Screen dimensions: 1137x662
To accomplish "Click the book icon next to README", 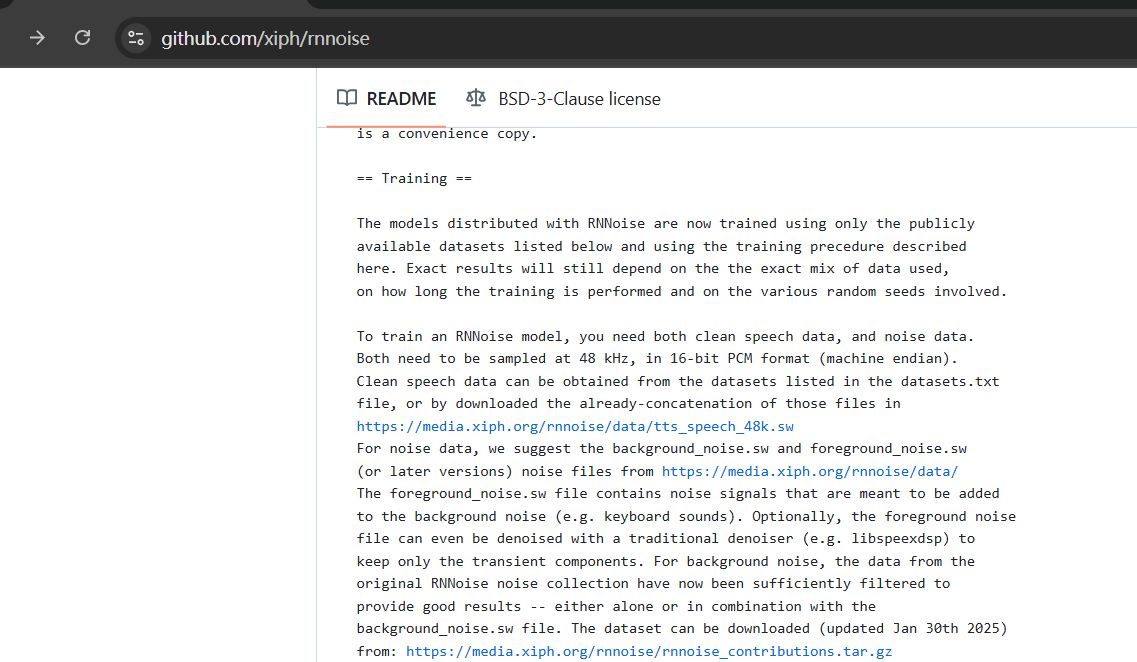I will click(347, 98).
